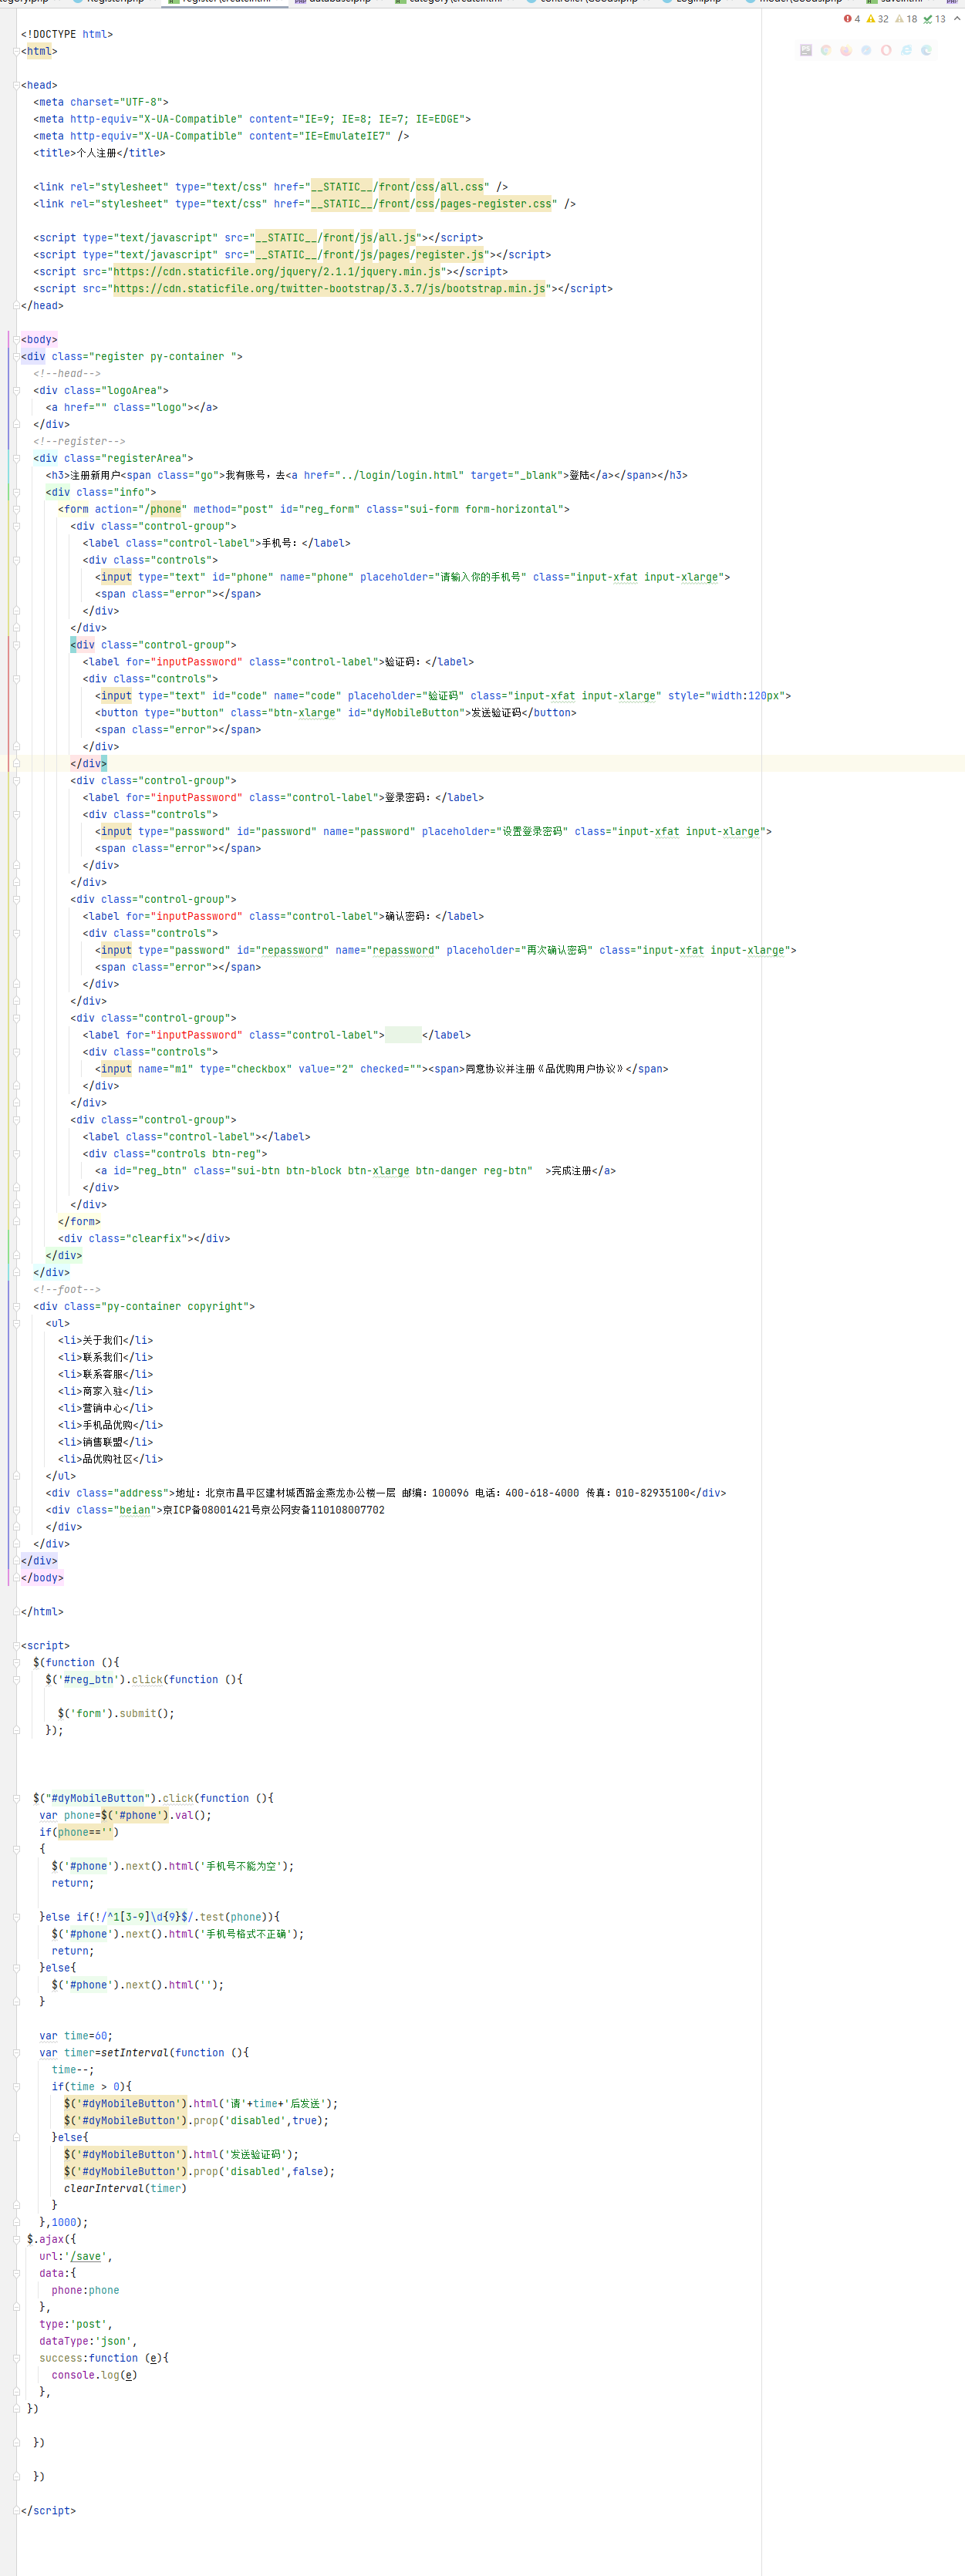The image size is (965, 2576).
Task: Click the dyMobileButton <button> element line
Action: coord(336,714)
